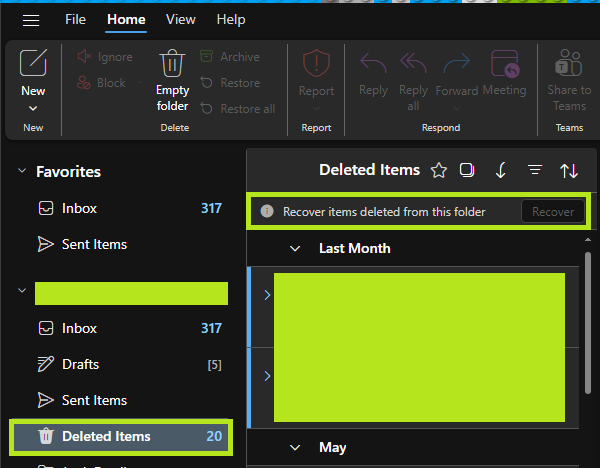Open the Help tab
600x468 pixels.
231,20
